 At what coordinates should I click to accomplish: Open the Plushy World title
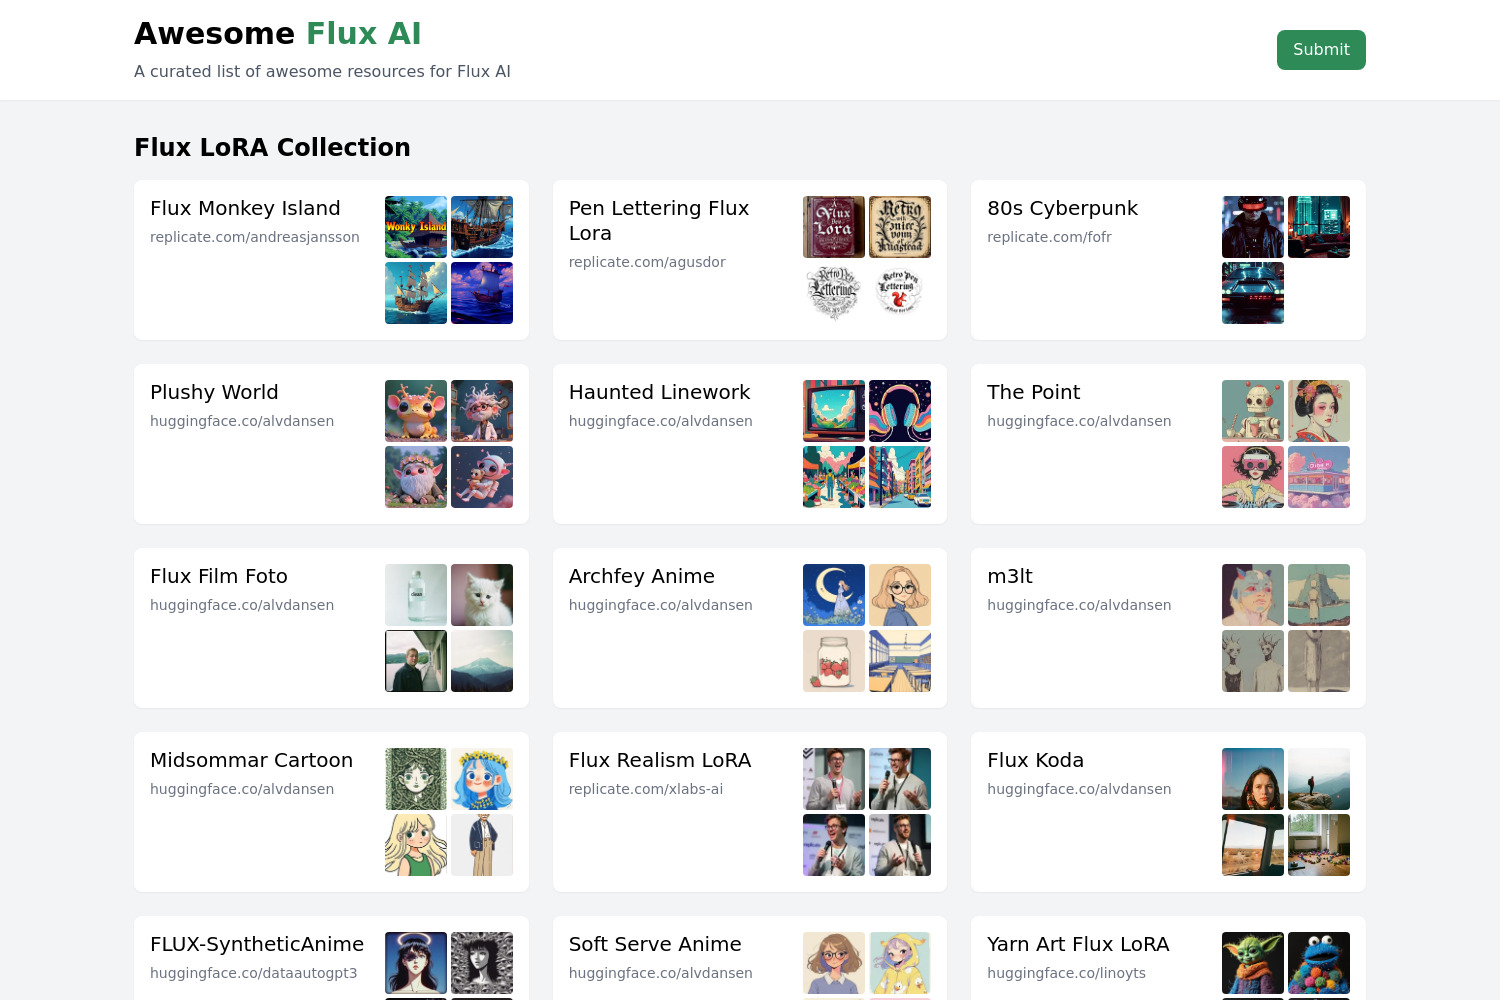(x=214, y=392)
